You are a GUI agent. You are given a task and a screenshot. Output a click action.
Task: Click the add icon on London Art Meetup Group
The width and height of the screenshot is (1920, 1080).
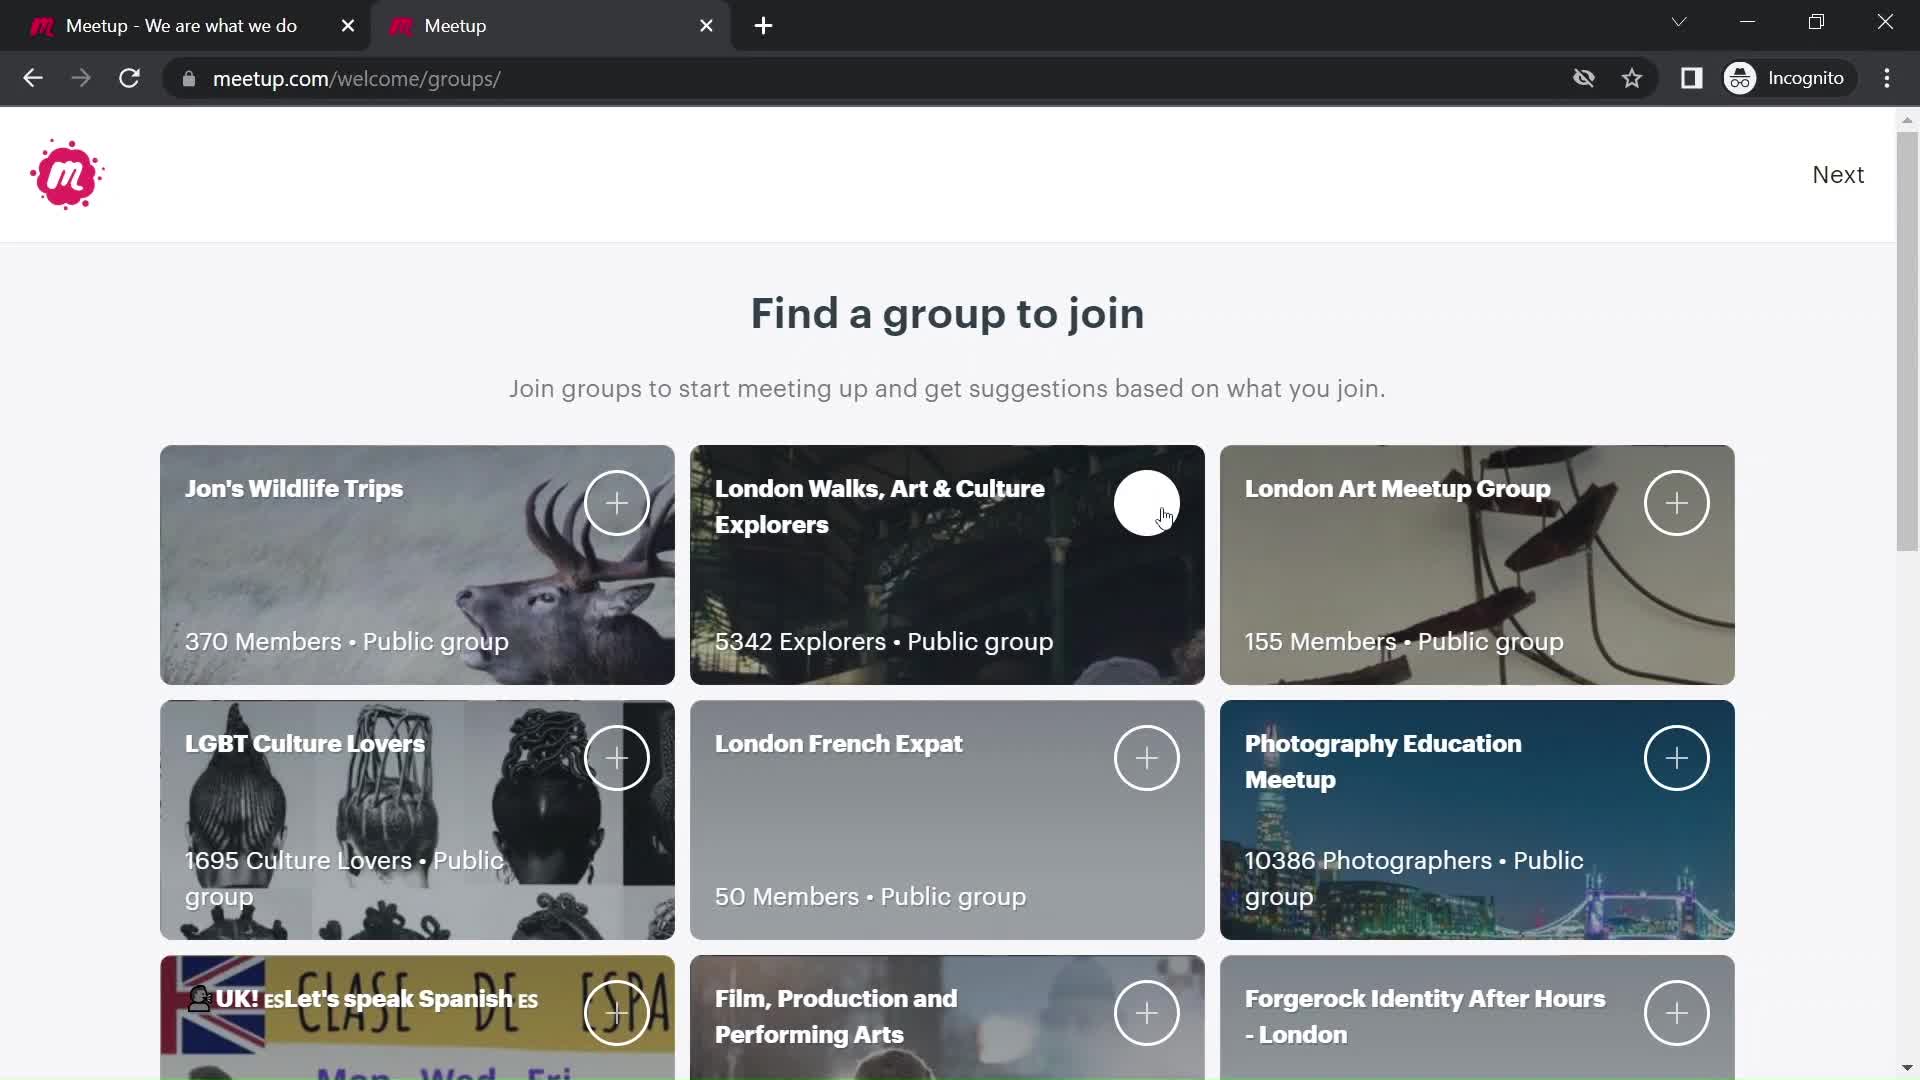pyautogui.click(x=1677, y=502)
